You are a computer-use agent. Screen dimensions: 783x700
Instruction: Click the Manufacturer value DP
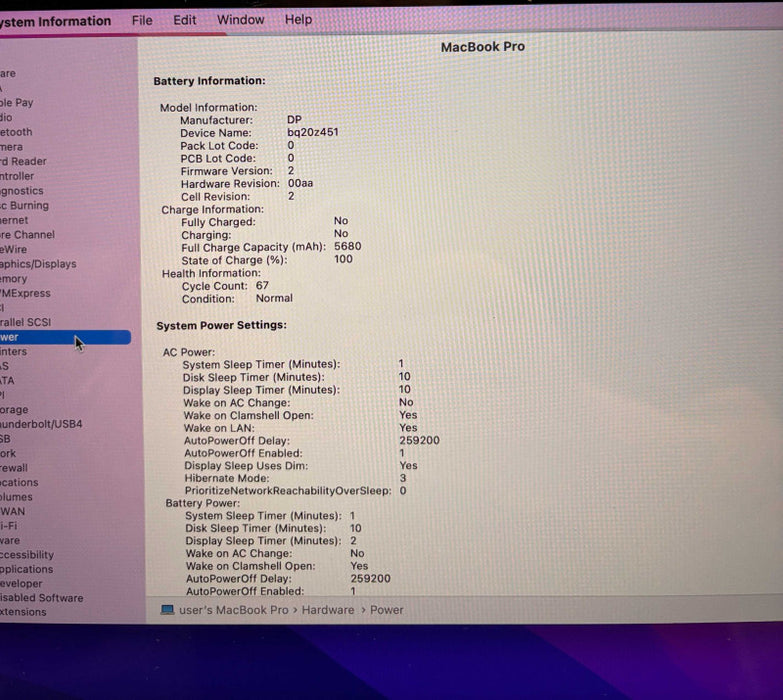coord(294,120)
